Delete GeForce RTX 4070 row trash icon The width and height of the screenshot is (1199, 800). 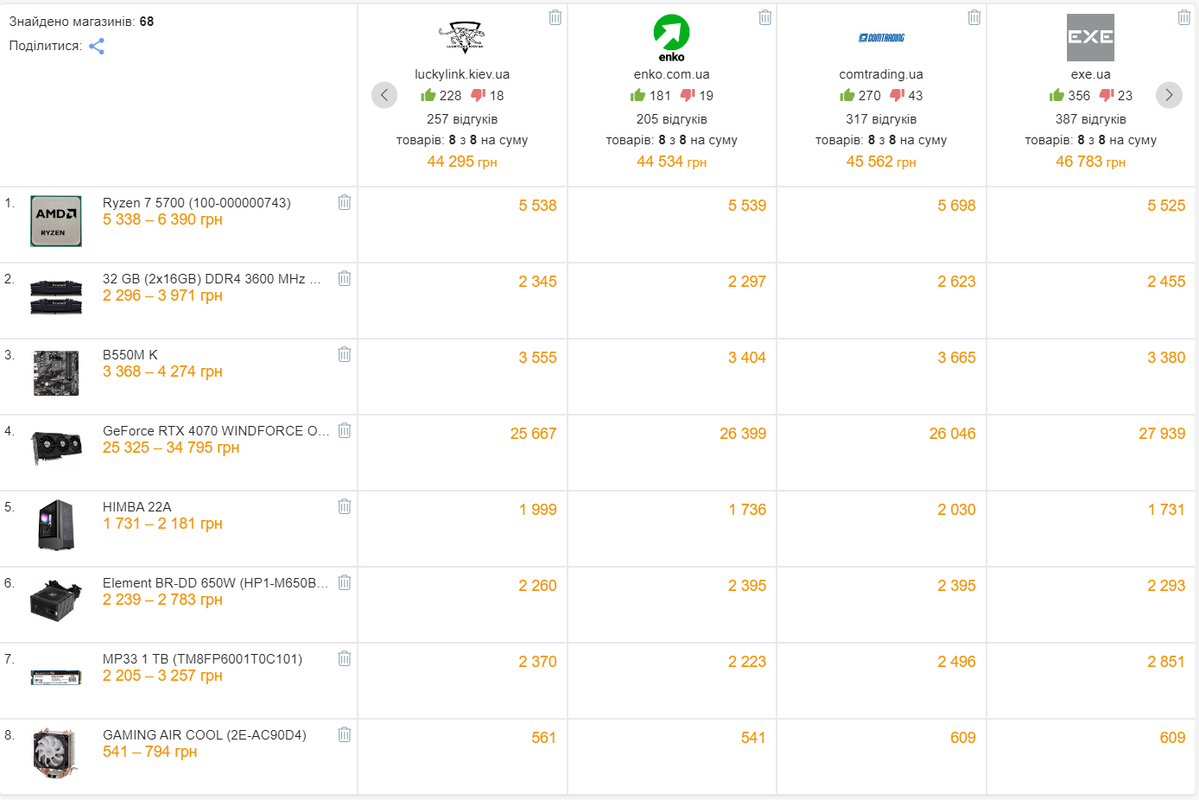345,431
